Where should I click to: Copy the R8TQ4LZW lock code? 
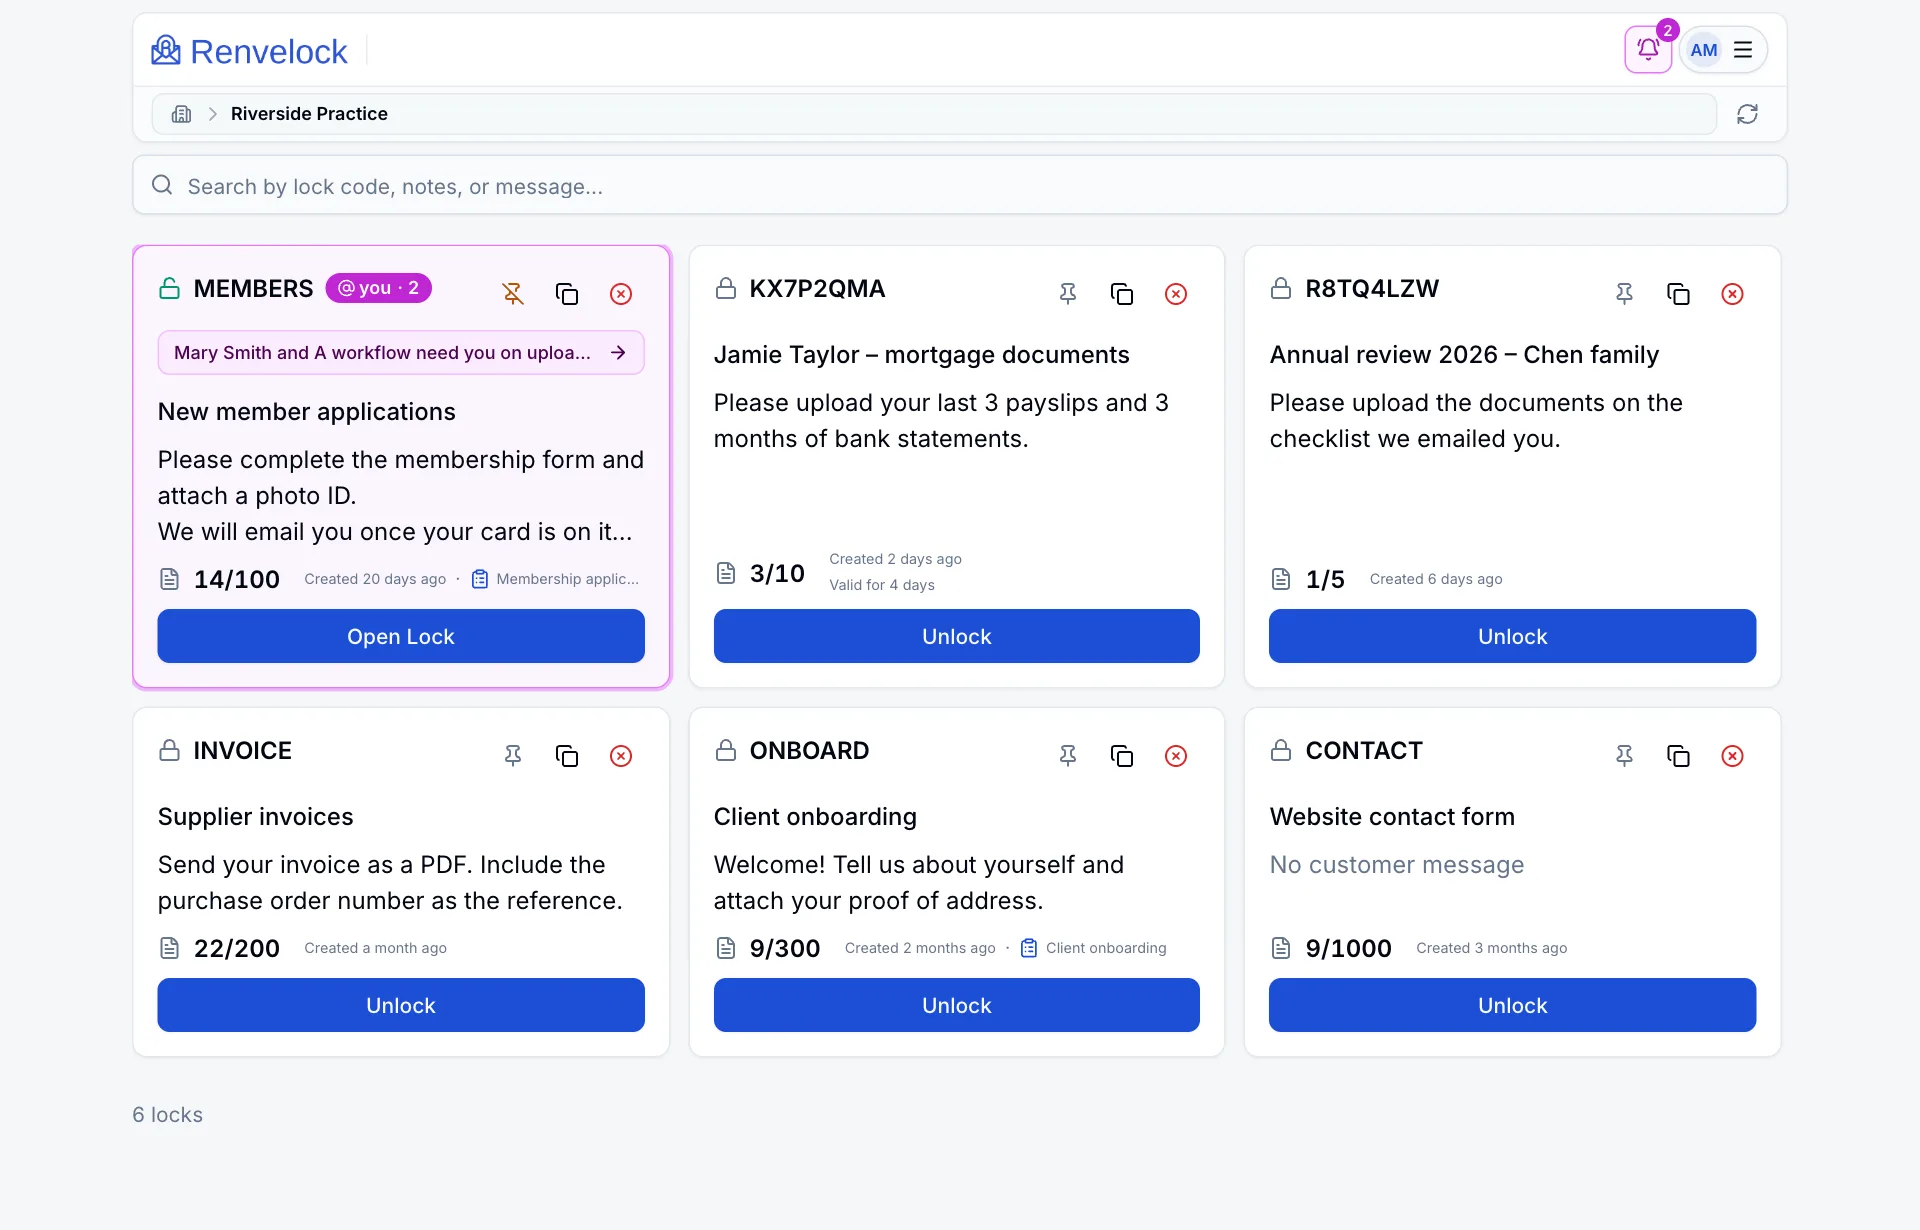pos(1678,294)
